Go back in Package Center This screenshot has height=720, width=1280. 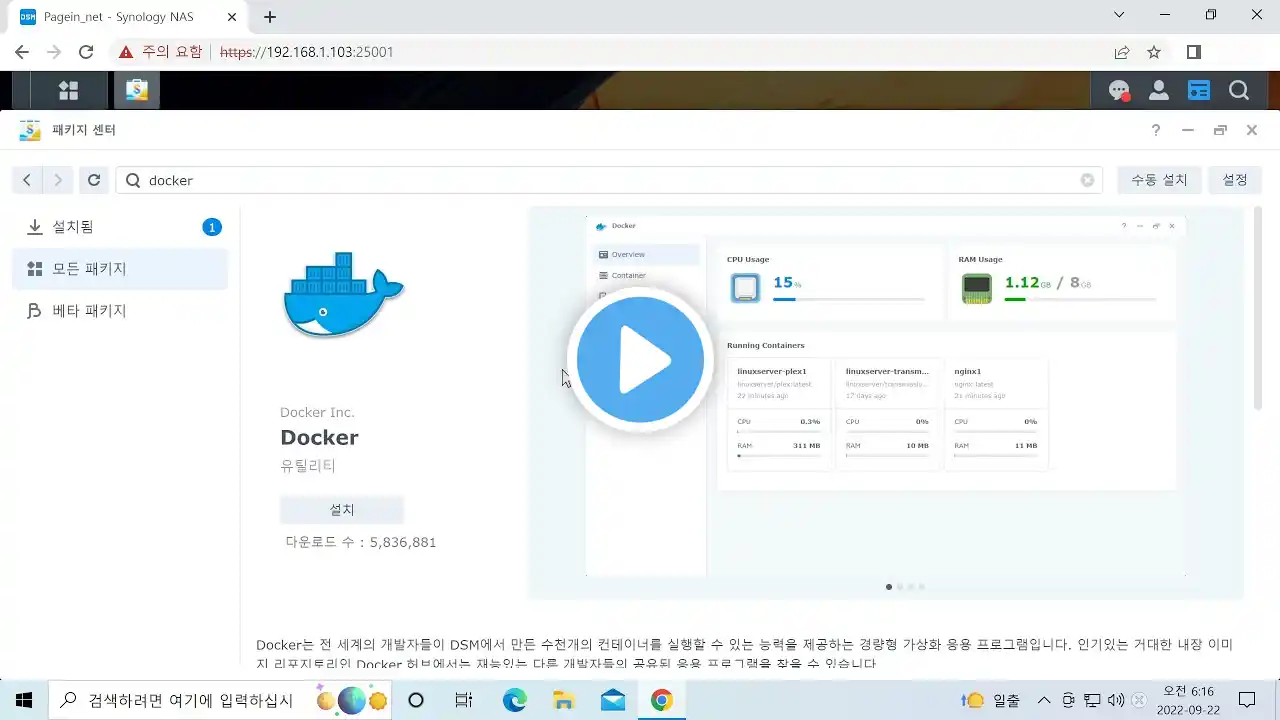click(x=27, y=180)
